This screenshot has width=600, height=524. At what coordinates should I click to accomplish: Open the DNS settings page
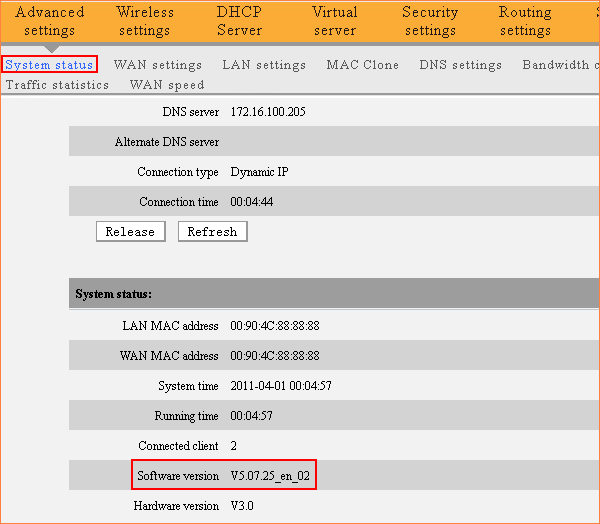click(x=460, y=65)
